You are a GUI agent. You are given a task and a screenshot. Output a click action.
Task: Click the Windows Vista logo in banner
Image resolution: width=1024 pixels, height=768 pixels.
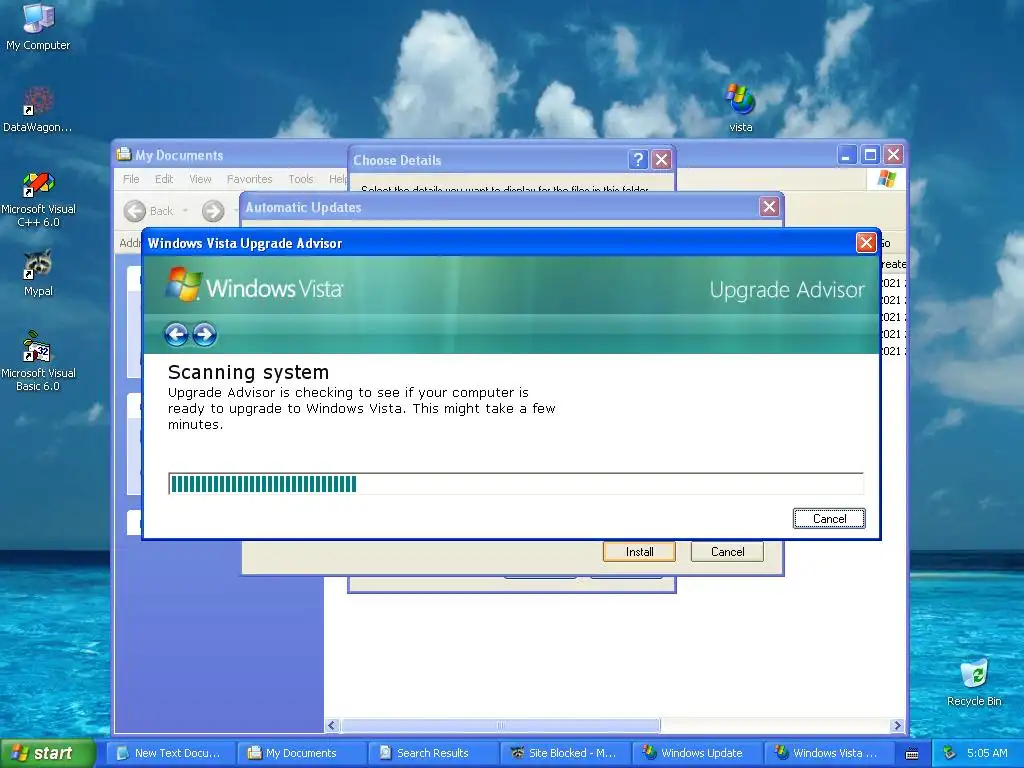(x=254, y=285)
